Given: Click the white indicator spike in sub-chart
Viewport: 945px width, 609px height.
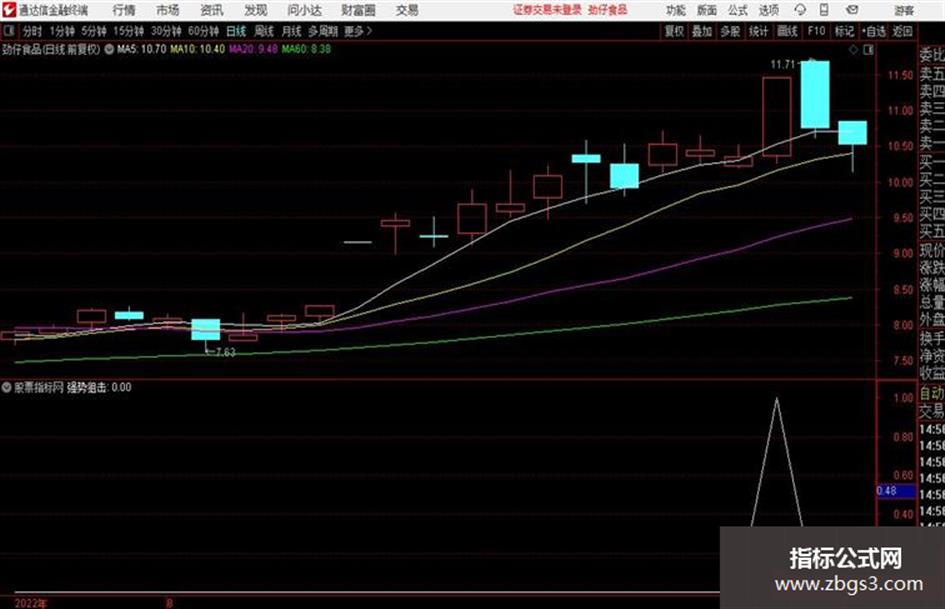Looking at the screenshot, I should [x=777, y=461].
